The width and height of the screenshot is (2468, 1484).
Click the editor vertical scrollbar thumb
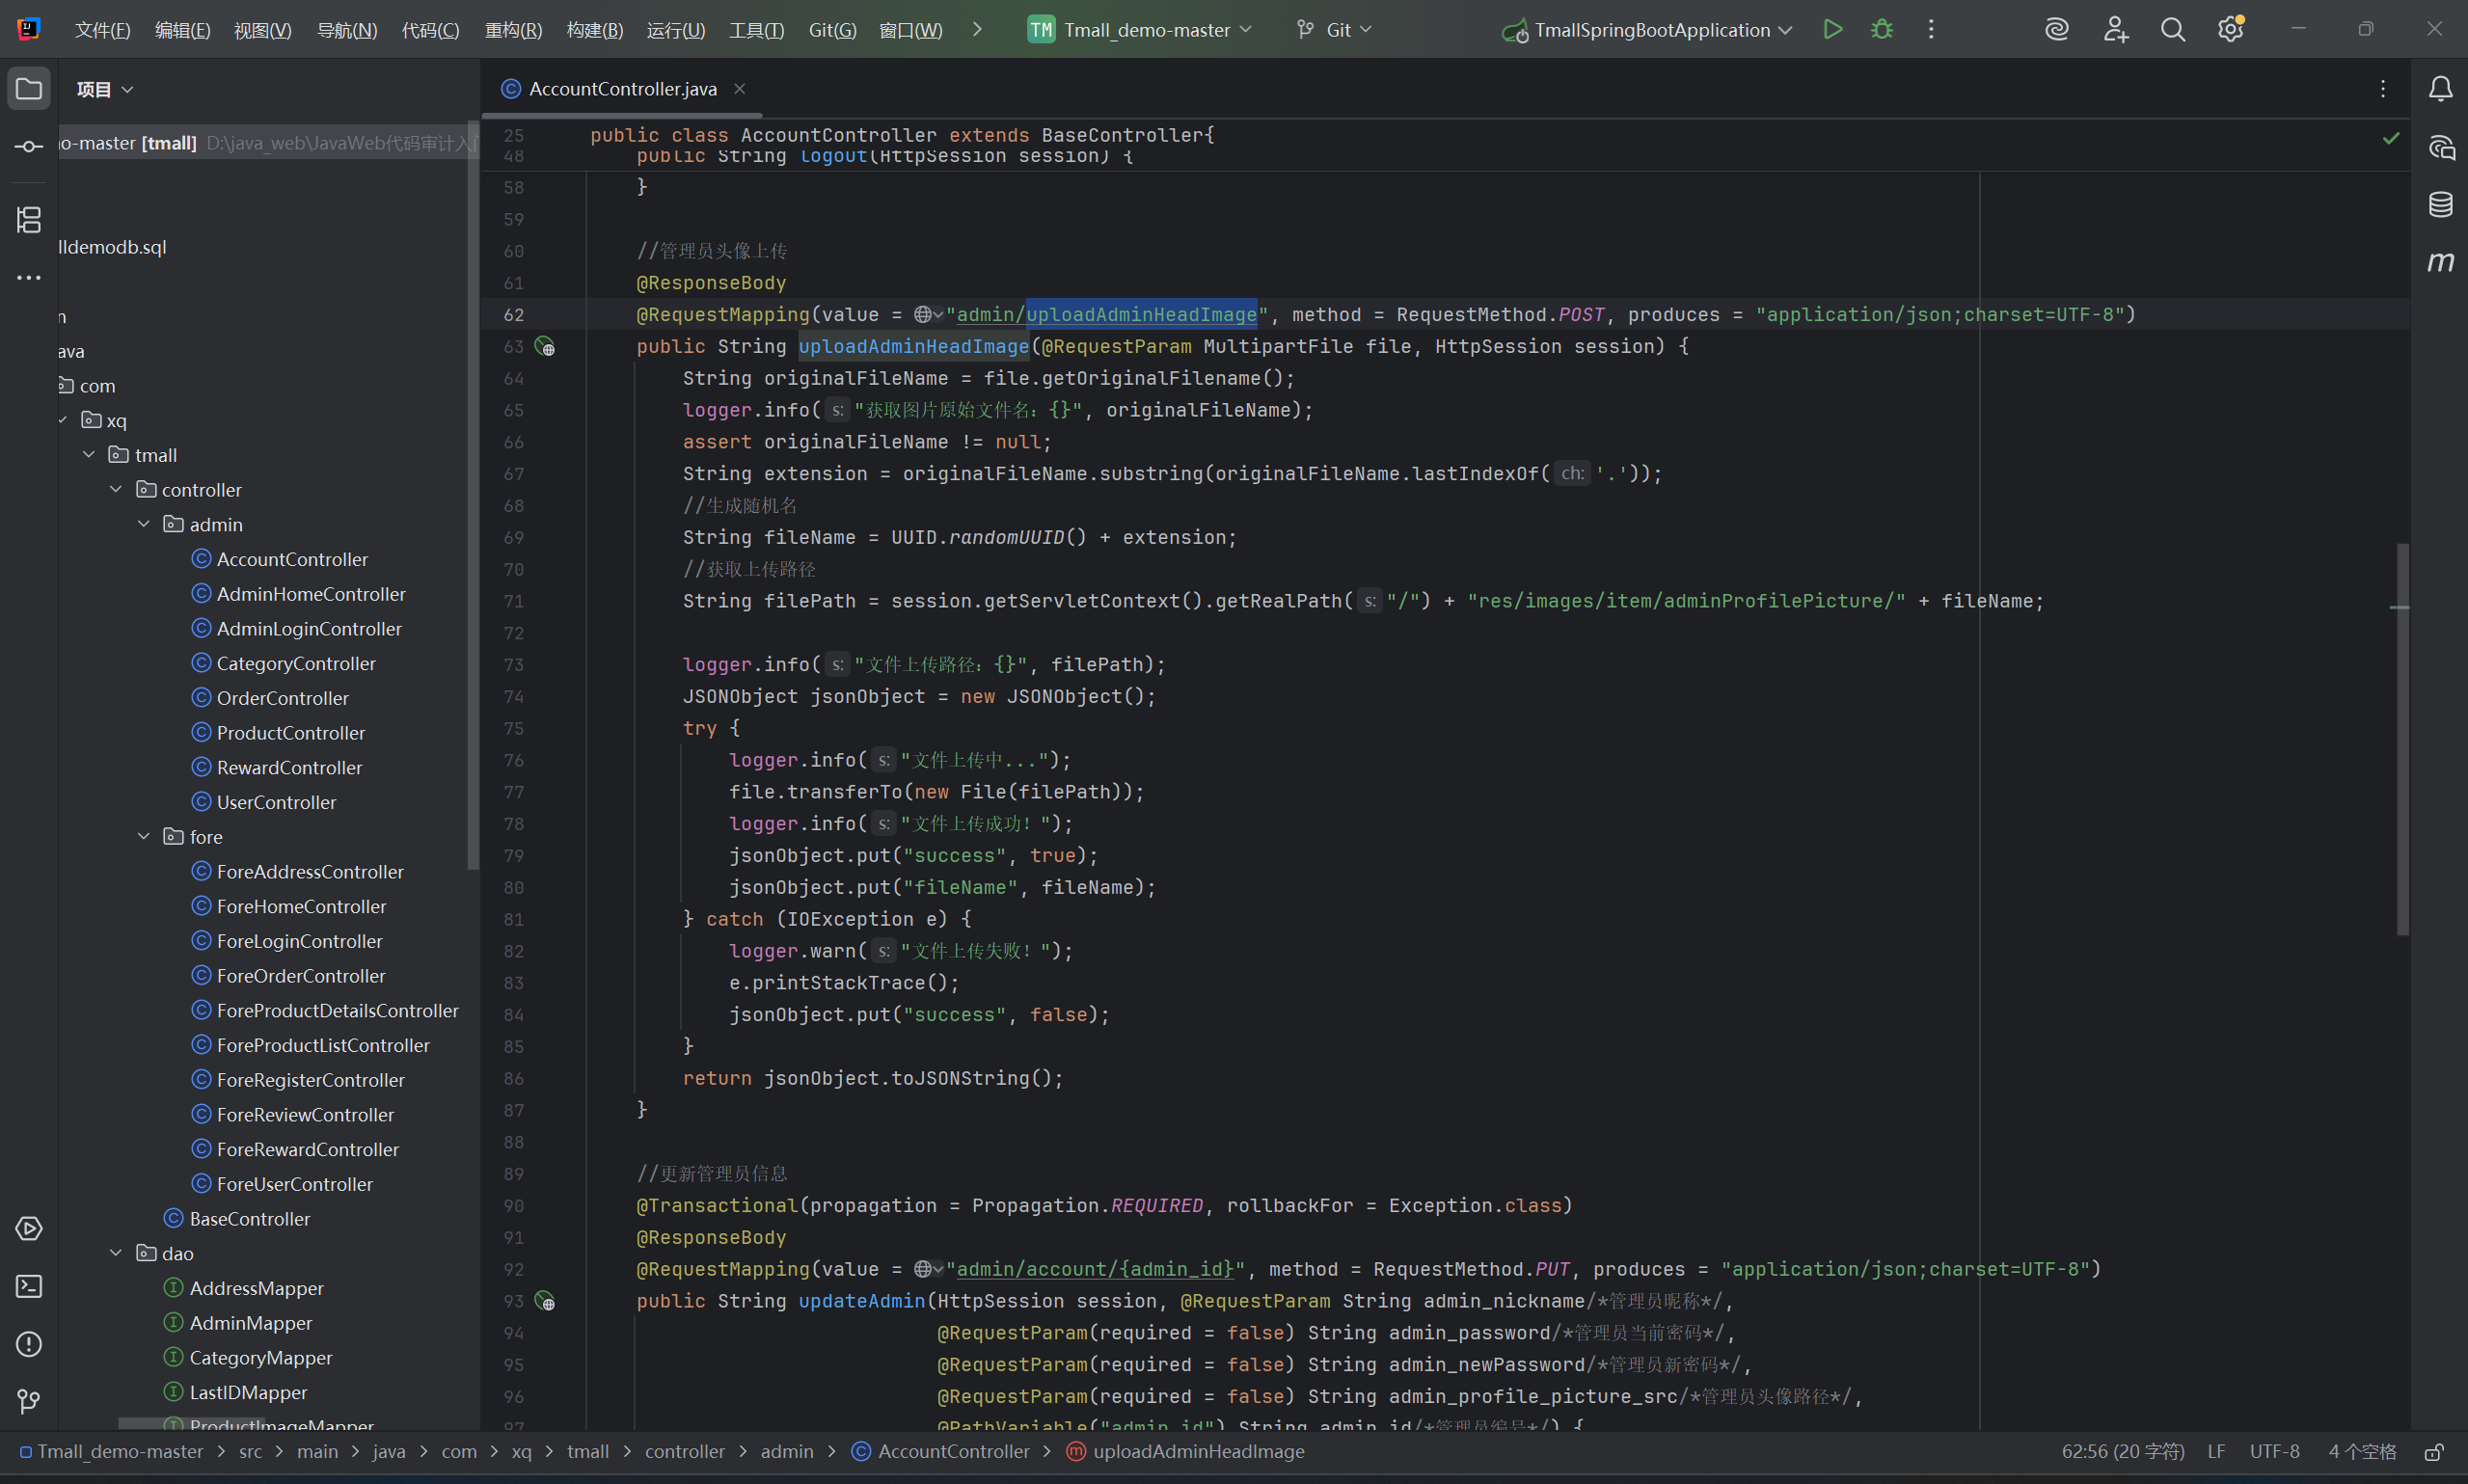pyautogui.click(x=2402, y=740)
